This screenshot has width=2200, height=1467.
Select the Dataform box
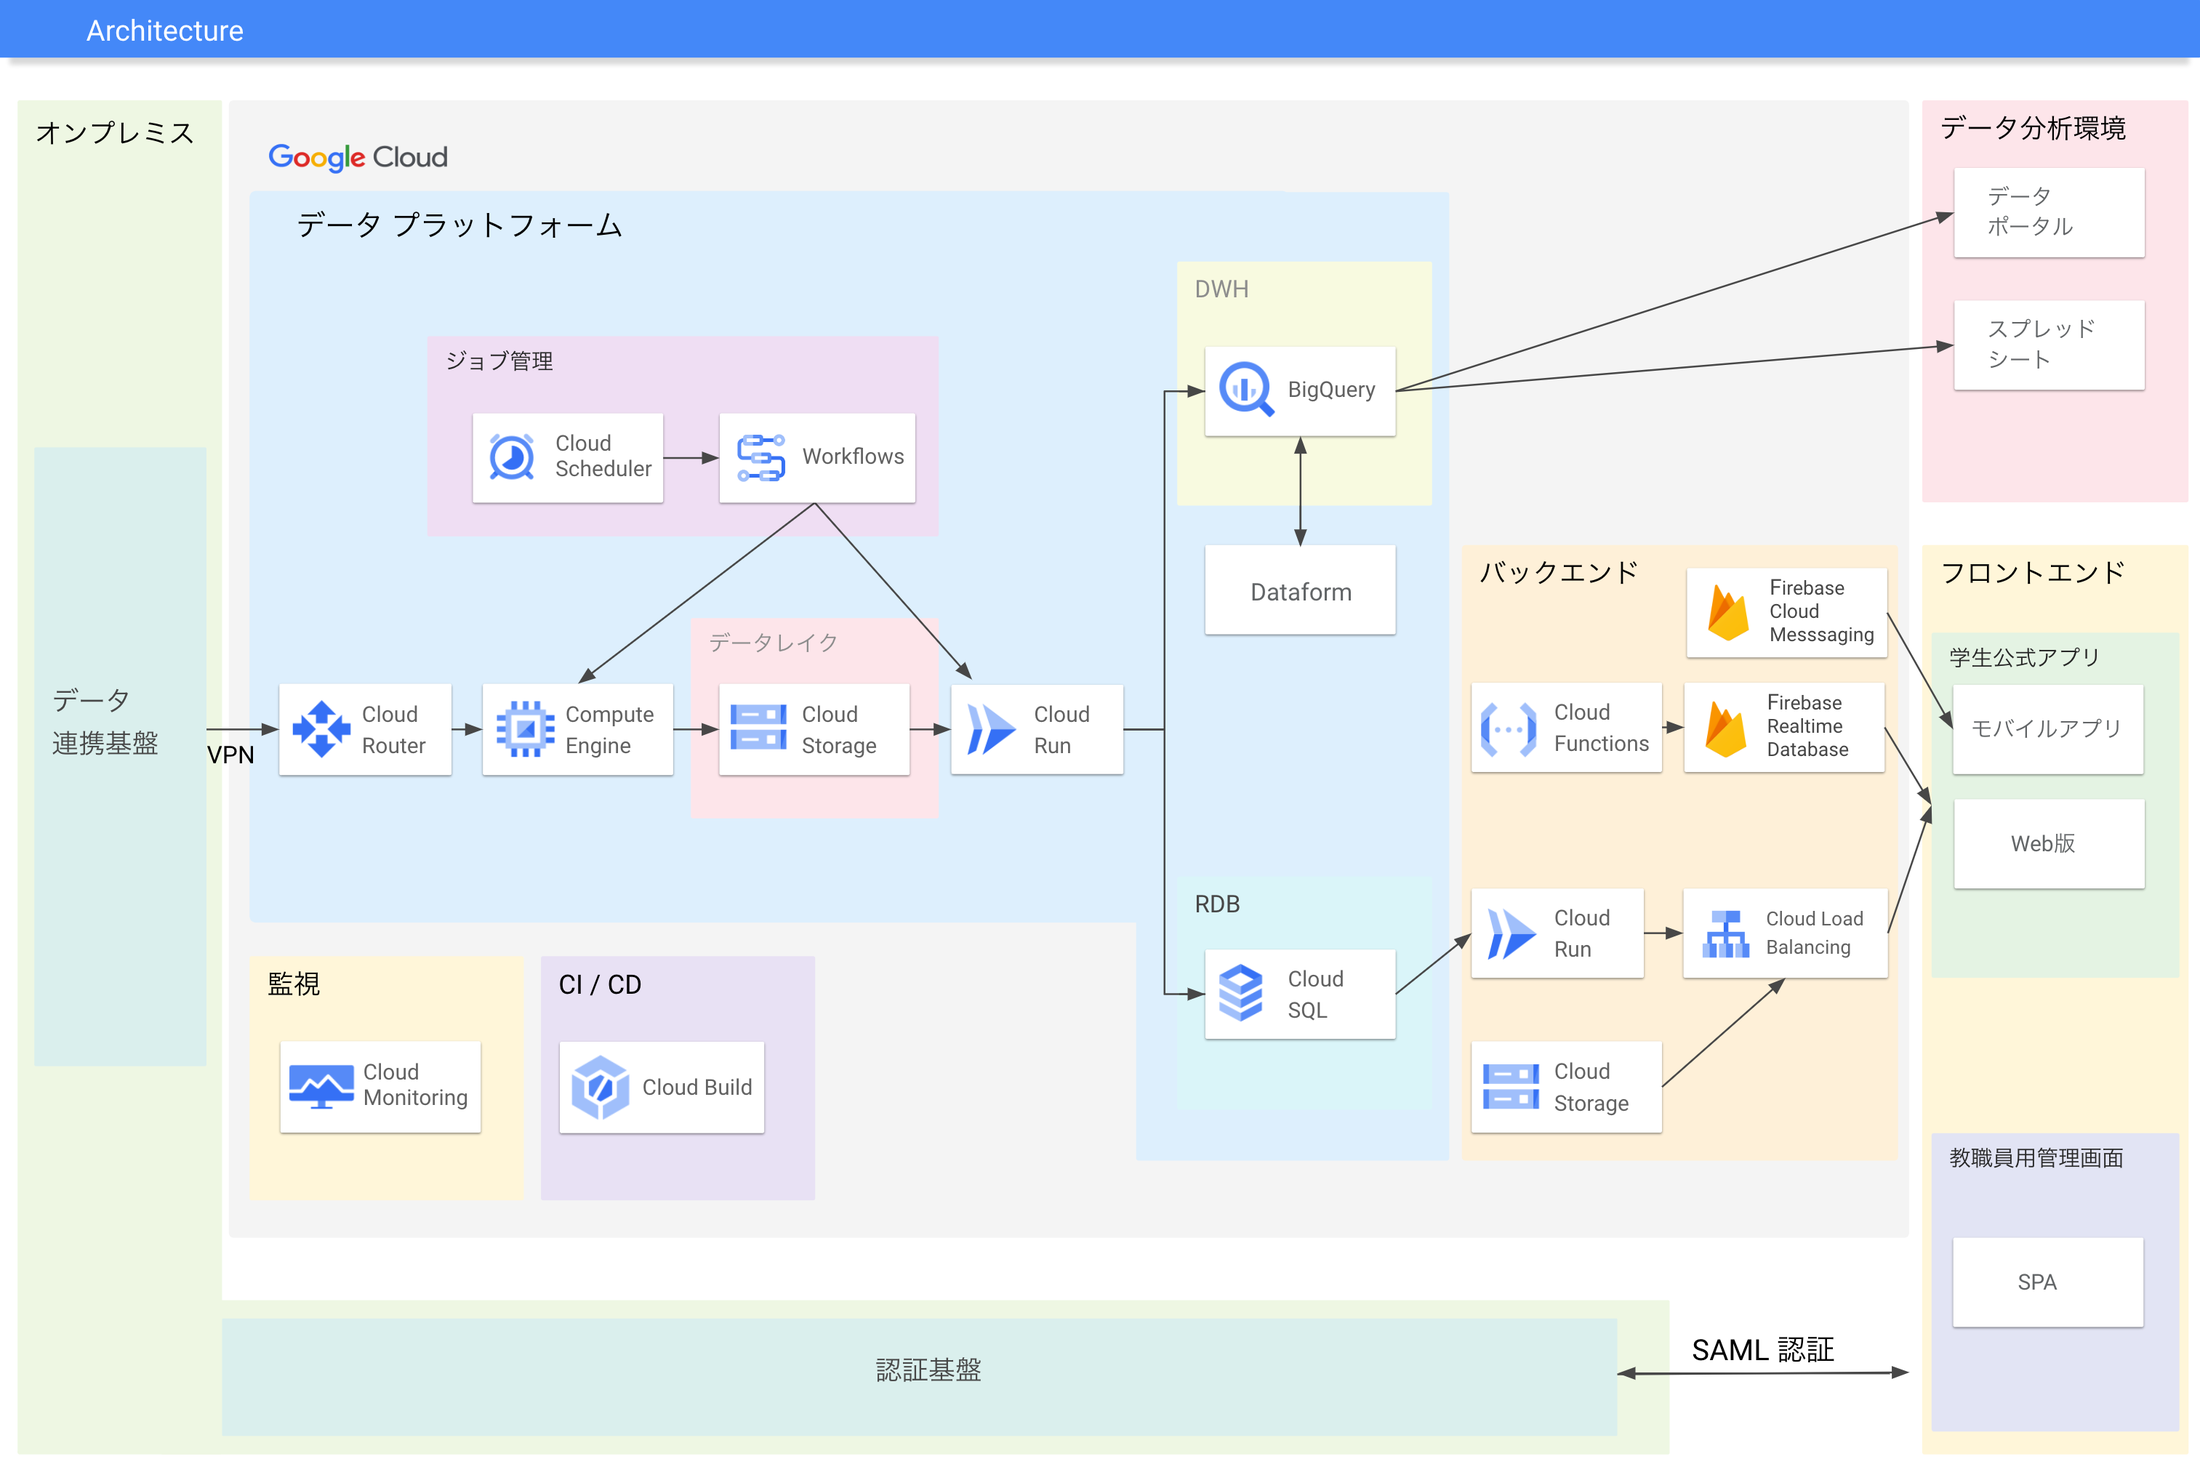1300,590
